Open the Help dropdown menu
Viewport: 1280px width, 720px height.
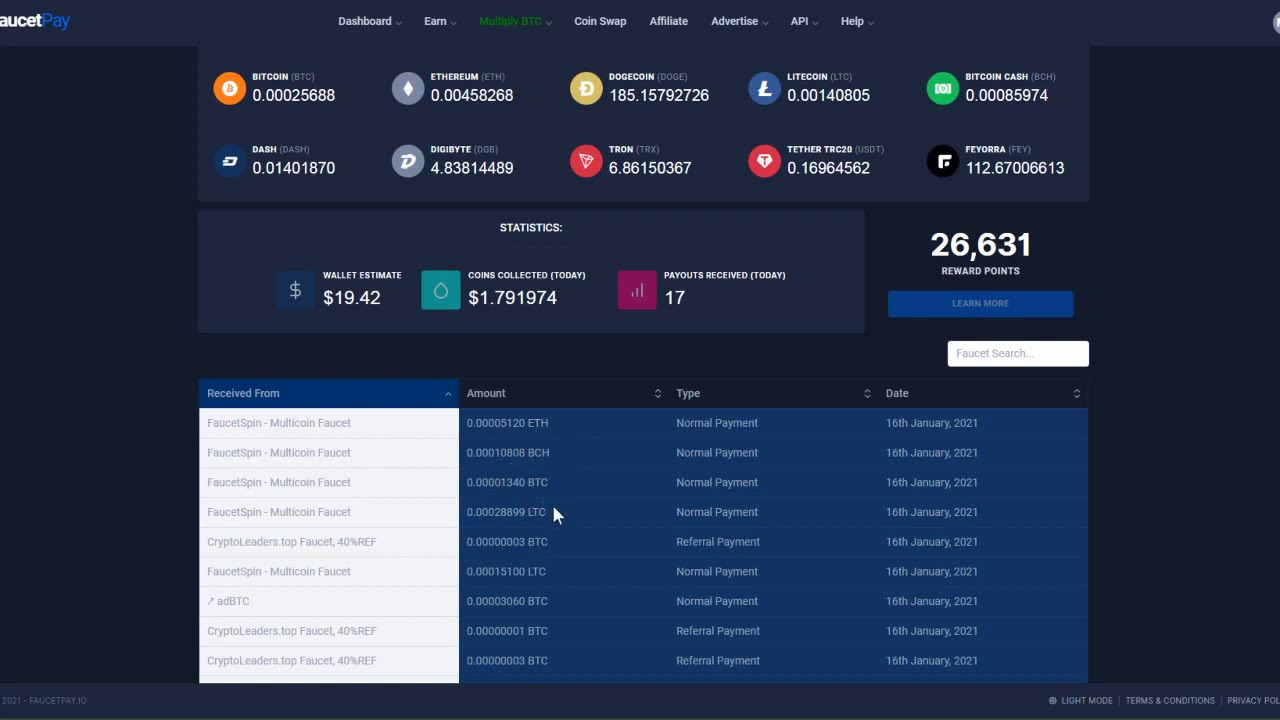point(857,21)
